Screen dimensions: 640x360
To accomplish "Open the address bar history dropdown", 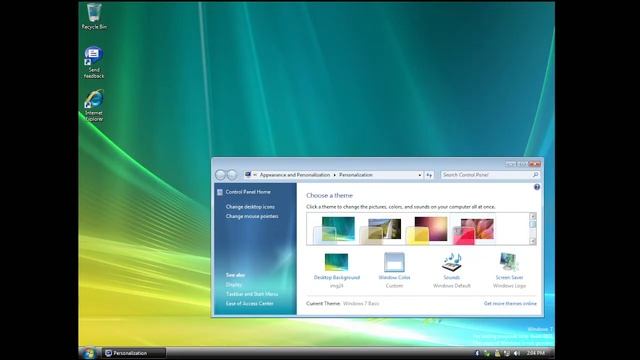I will [420, 175].
